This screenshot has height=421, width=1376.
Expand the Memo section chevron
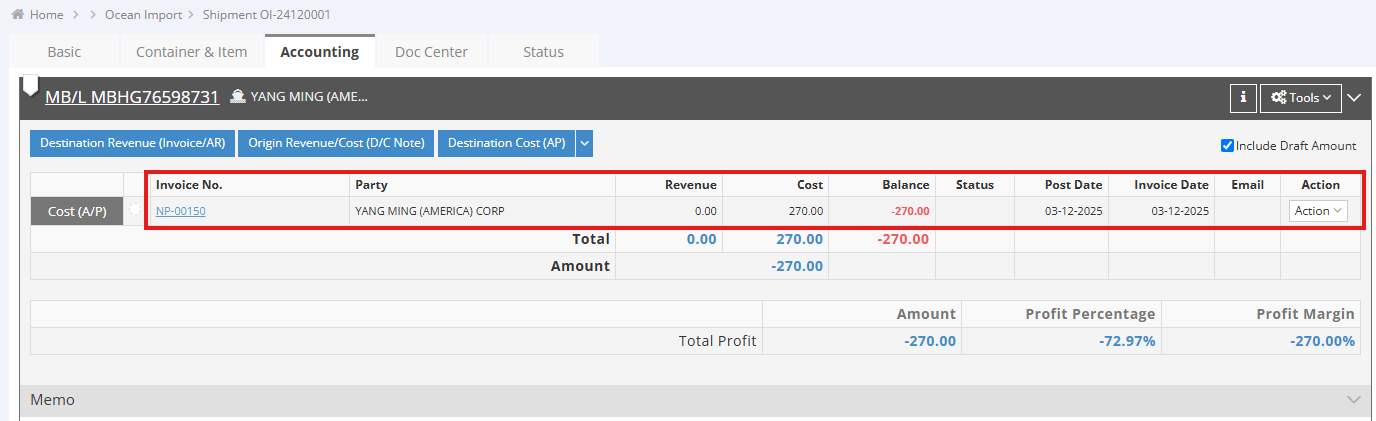(x=1354, y=400)
